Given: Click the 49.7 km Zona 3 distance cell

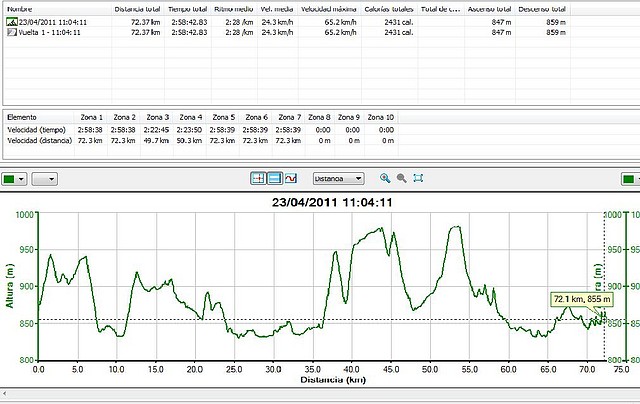Looking at the screenshot, I should coord(156,140).
